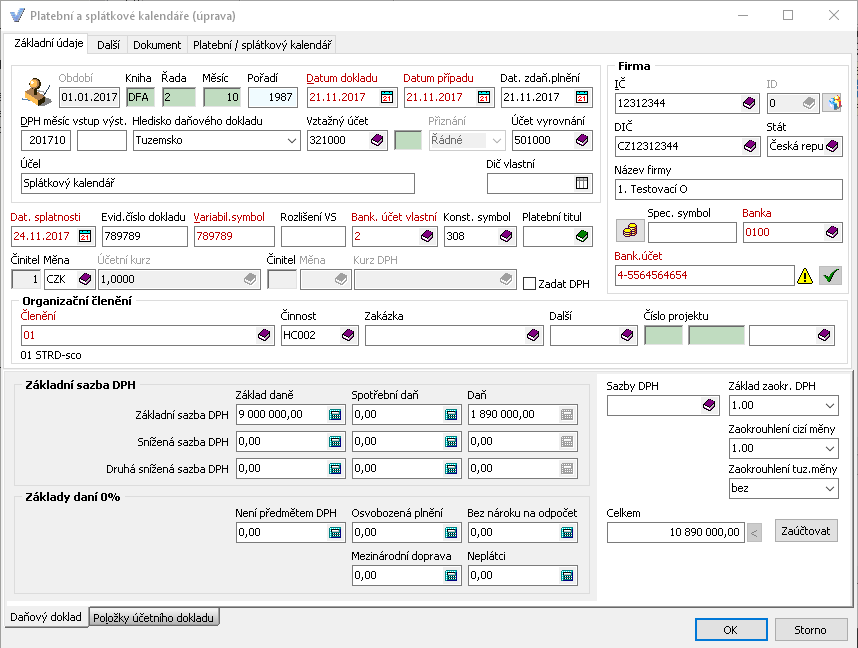This screenshot has height=648, width=858.
Task: Expand Hledisko daňového dokladu dropdown
Action: pyautogui.click(x=292, y=141)
